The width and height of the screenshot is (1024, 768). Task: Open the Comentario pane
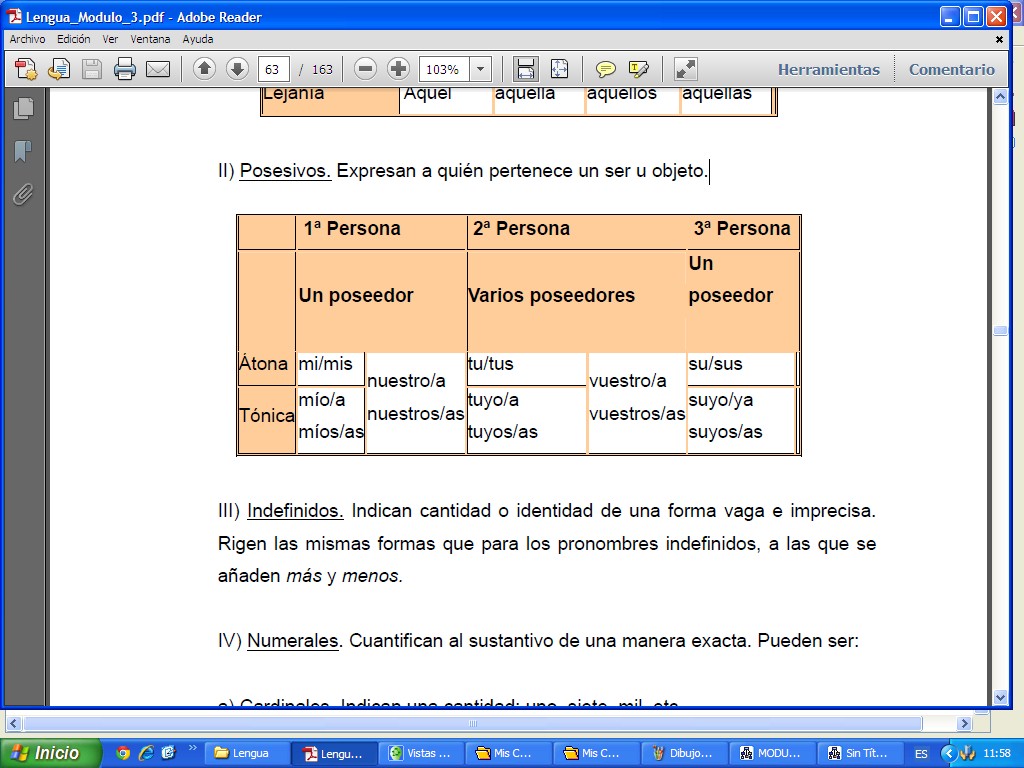click(951, 69)
